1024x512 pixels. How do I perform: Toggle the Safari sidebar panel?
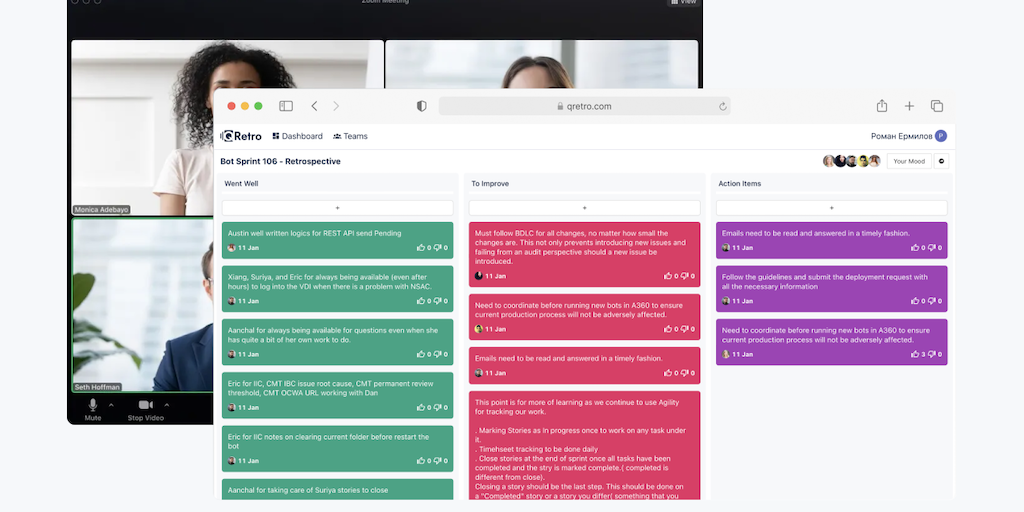tap(286, 106)
